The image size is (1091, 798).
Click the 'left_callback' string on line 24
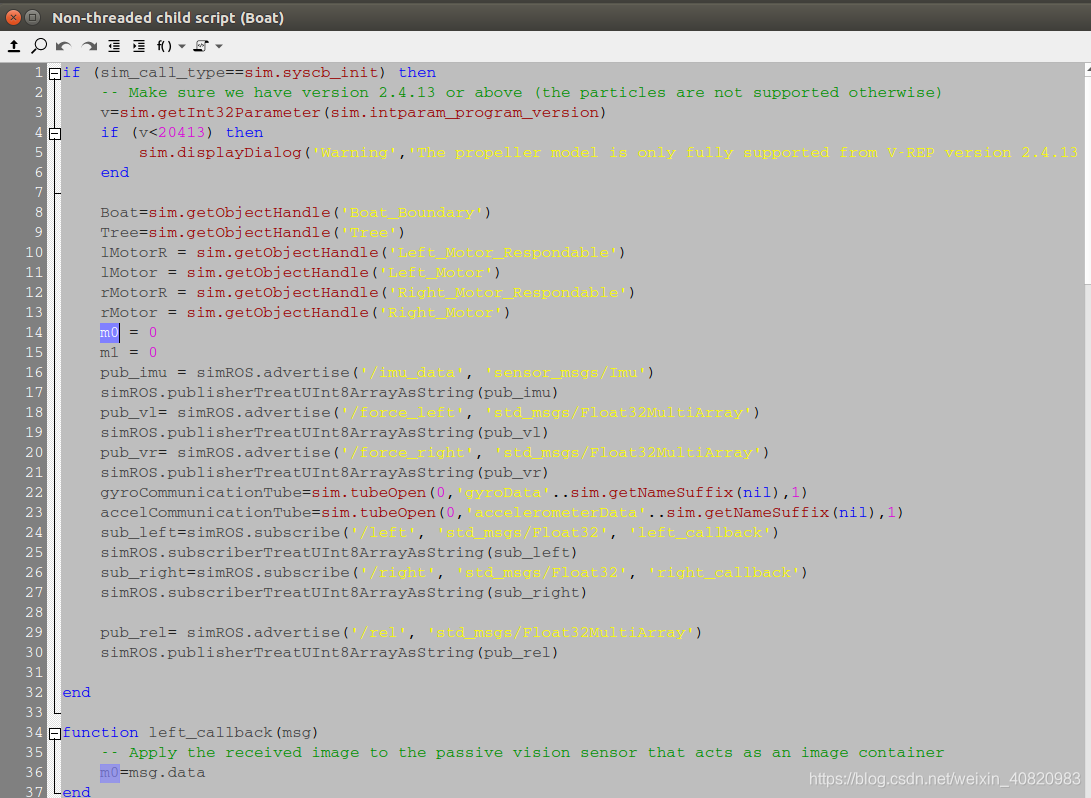pos(700,533)
